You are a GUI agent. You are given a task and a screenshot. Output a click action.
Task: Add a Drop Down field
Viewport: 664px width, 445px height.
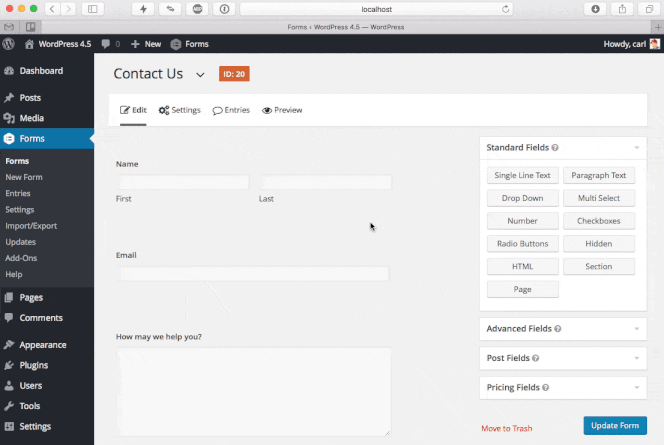523,198
